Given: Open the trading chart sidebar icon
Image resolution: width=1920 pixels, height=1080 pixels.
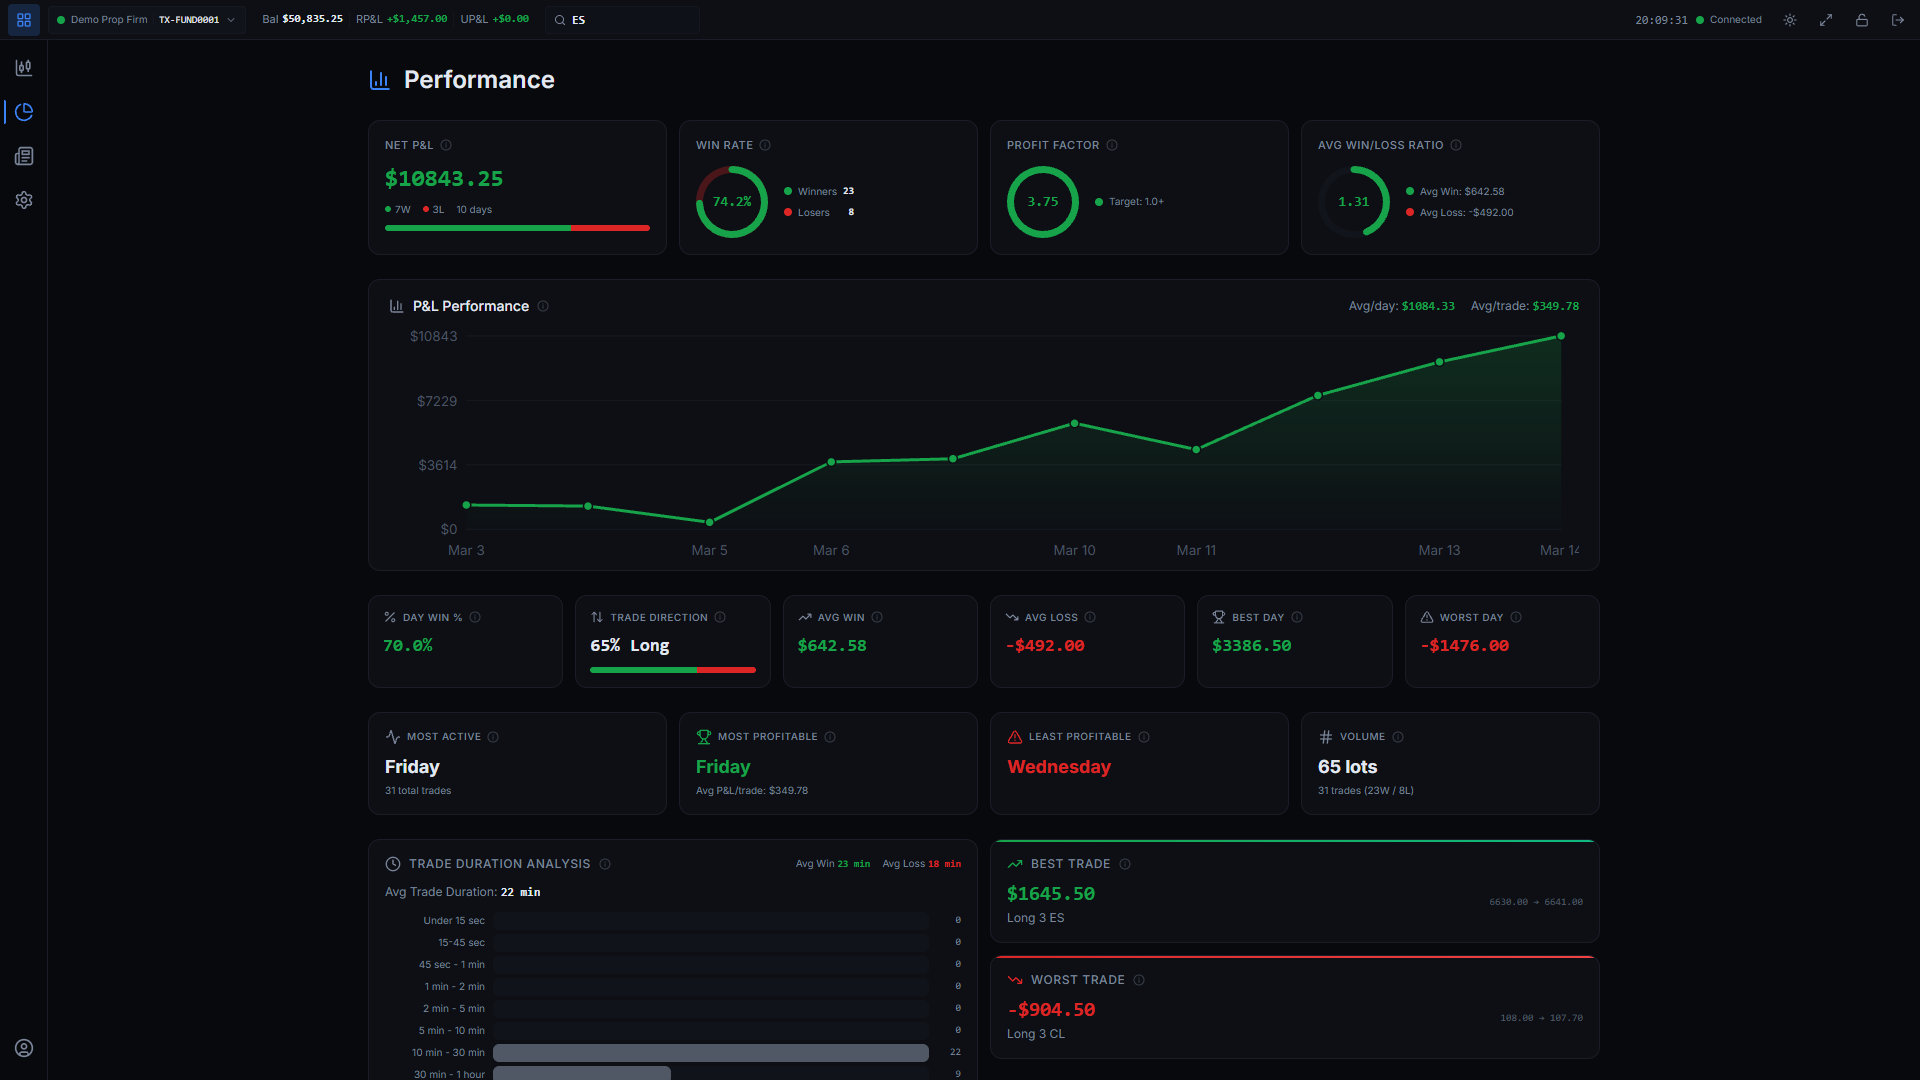Looking at the screenshot, I should 24,68.
